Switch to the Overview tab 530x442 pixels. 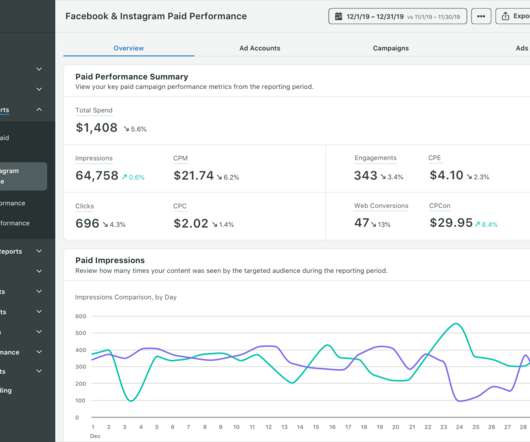tap(129, 48)
